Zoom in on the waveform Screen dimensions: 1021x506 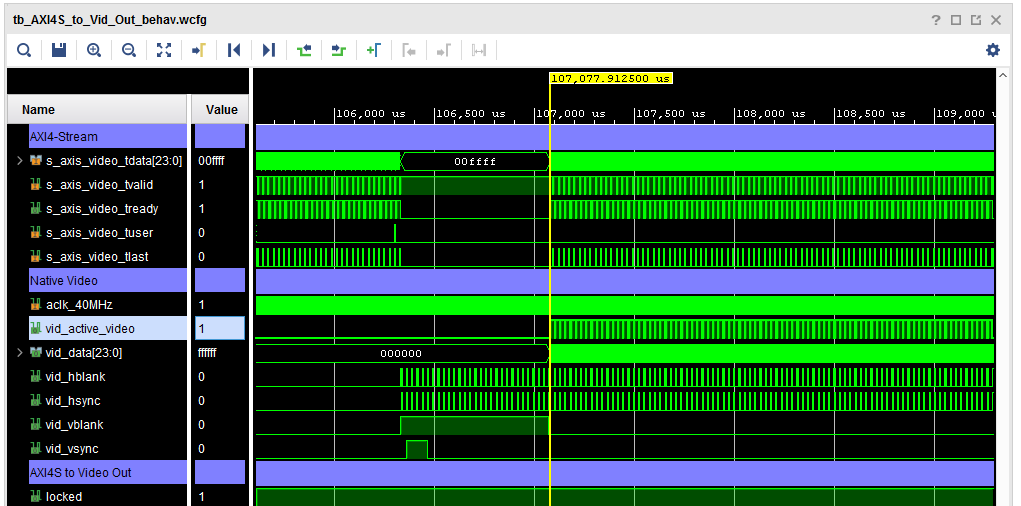coord(94,50)
